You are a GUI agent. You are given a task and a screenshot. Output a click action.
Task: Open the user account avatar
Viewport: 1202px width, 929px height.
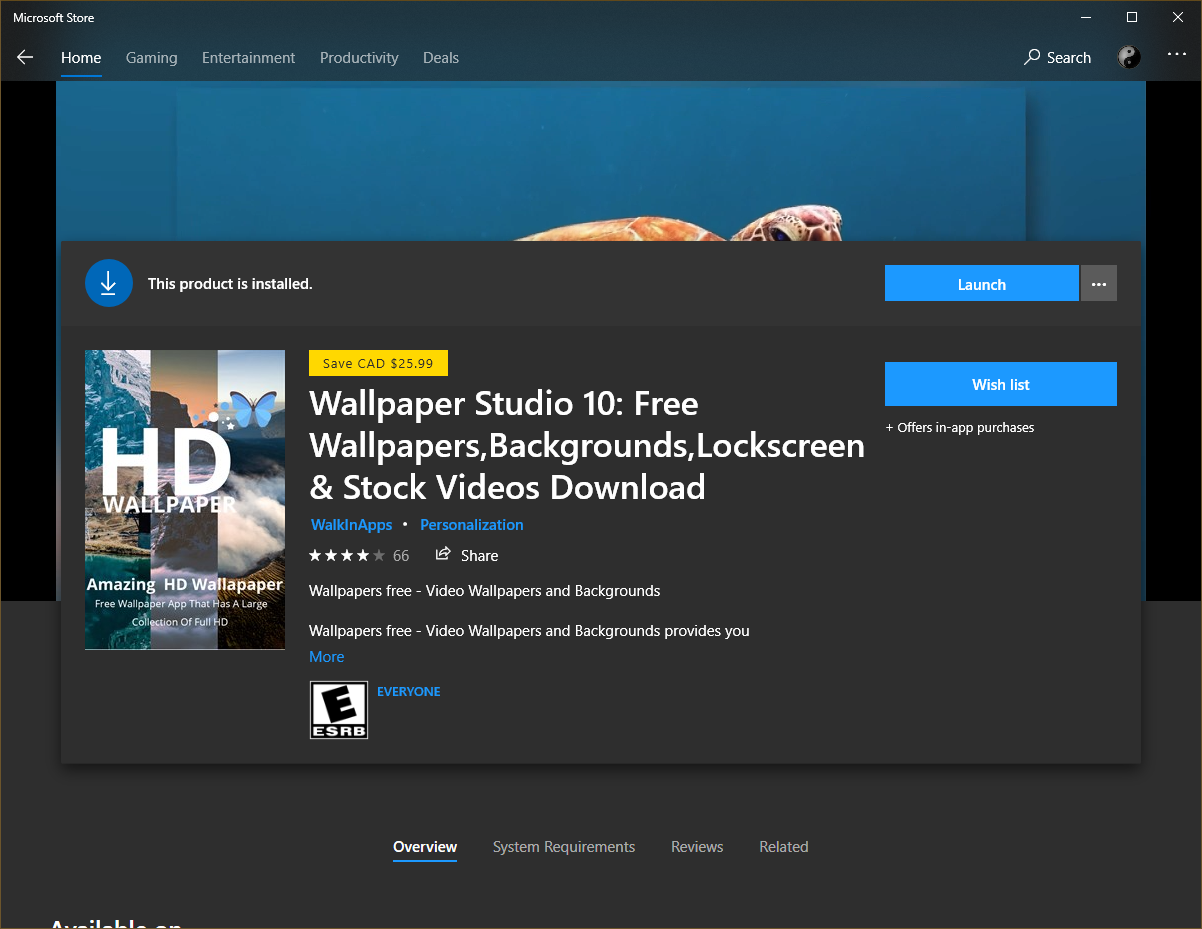[1129, 57]
